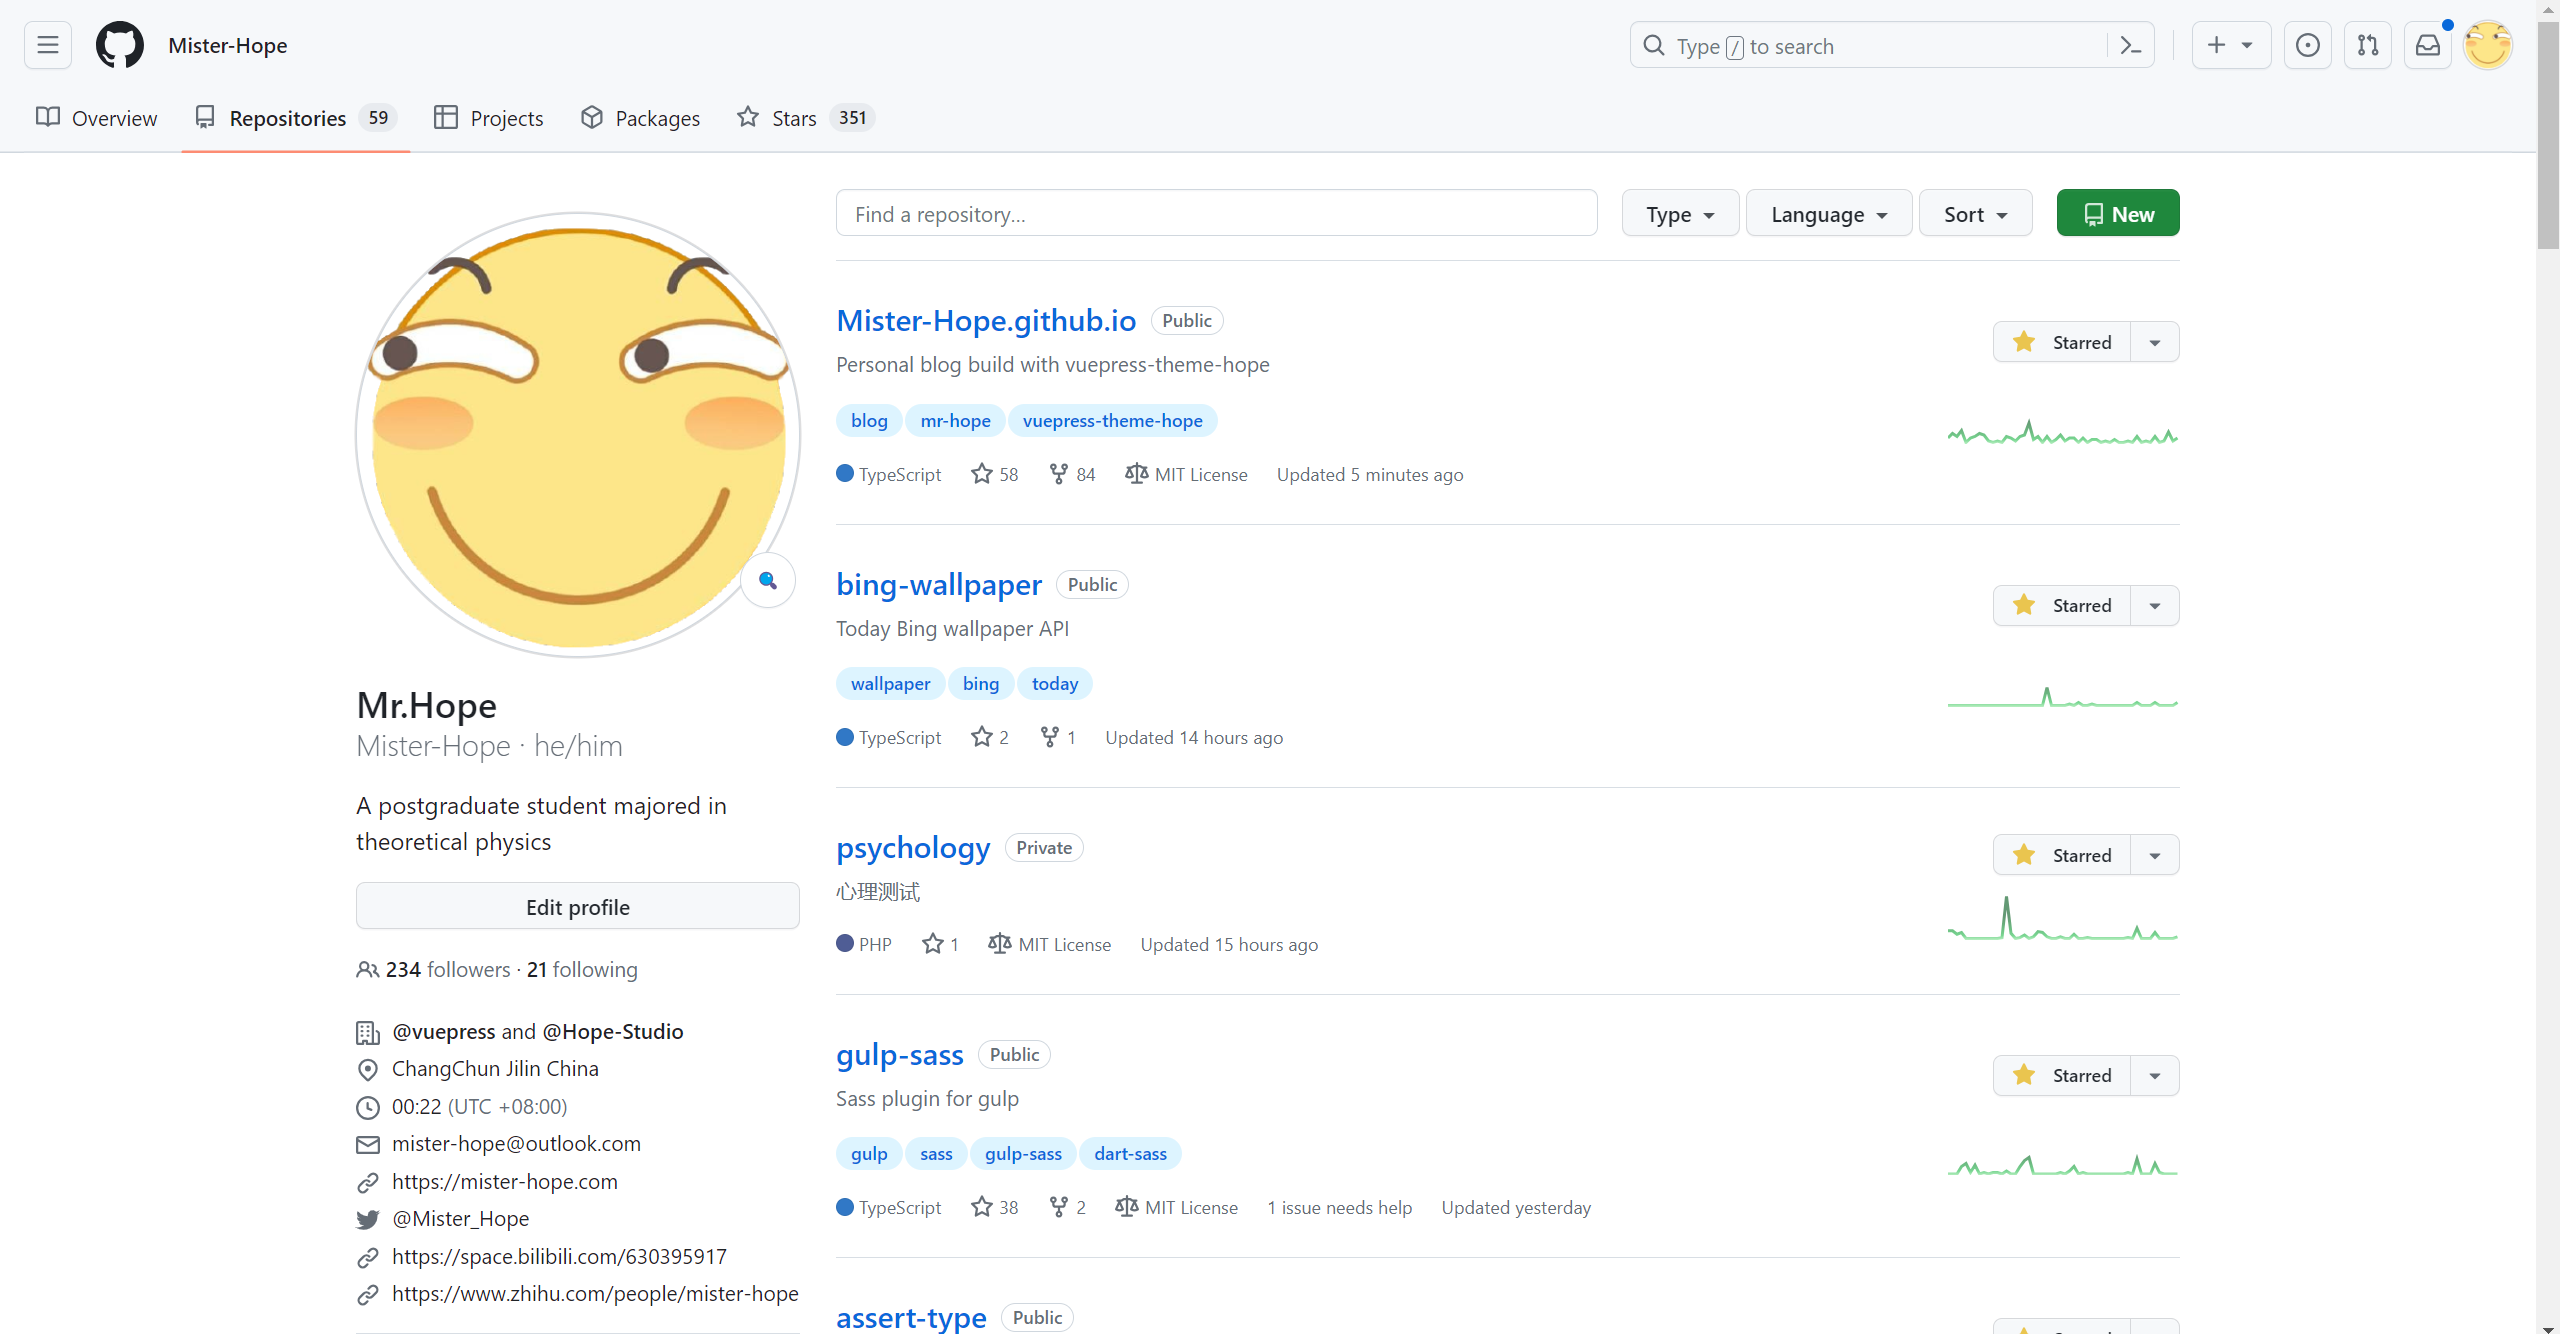
Task: Open the Pull requests icon in header
Action: [2367, 45]
